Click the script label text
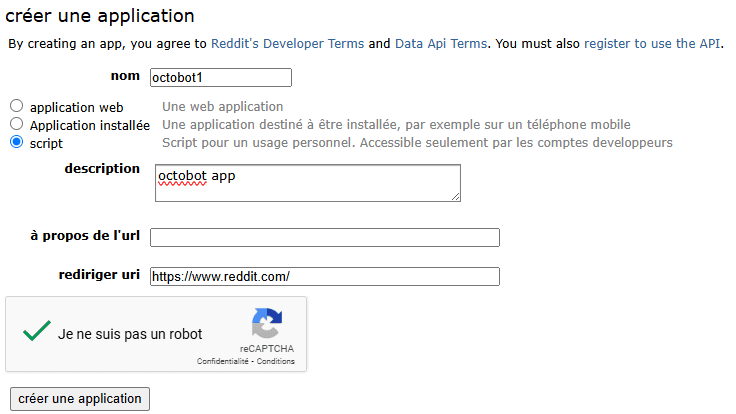Viewport: 736px width, 414px height. click(x=46, y=144)
